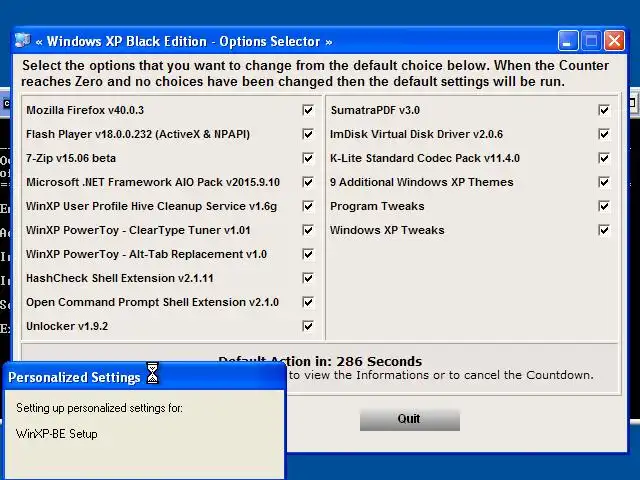This screenshot has width=640, height=480.
Task: Uncheck Microsoft .NET Framework AIO Pack checkbox
Action: click(308, 182)
